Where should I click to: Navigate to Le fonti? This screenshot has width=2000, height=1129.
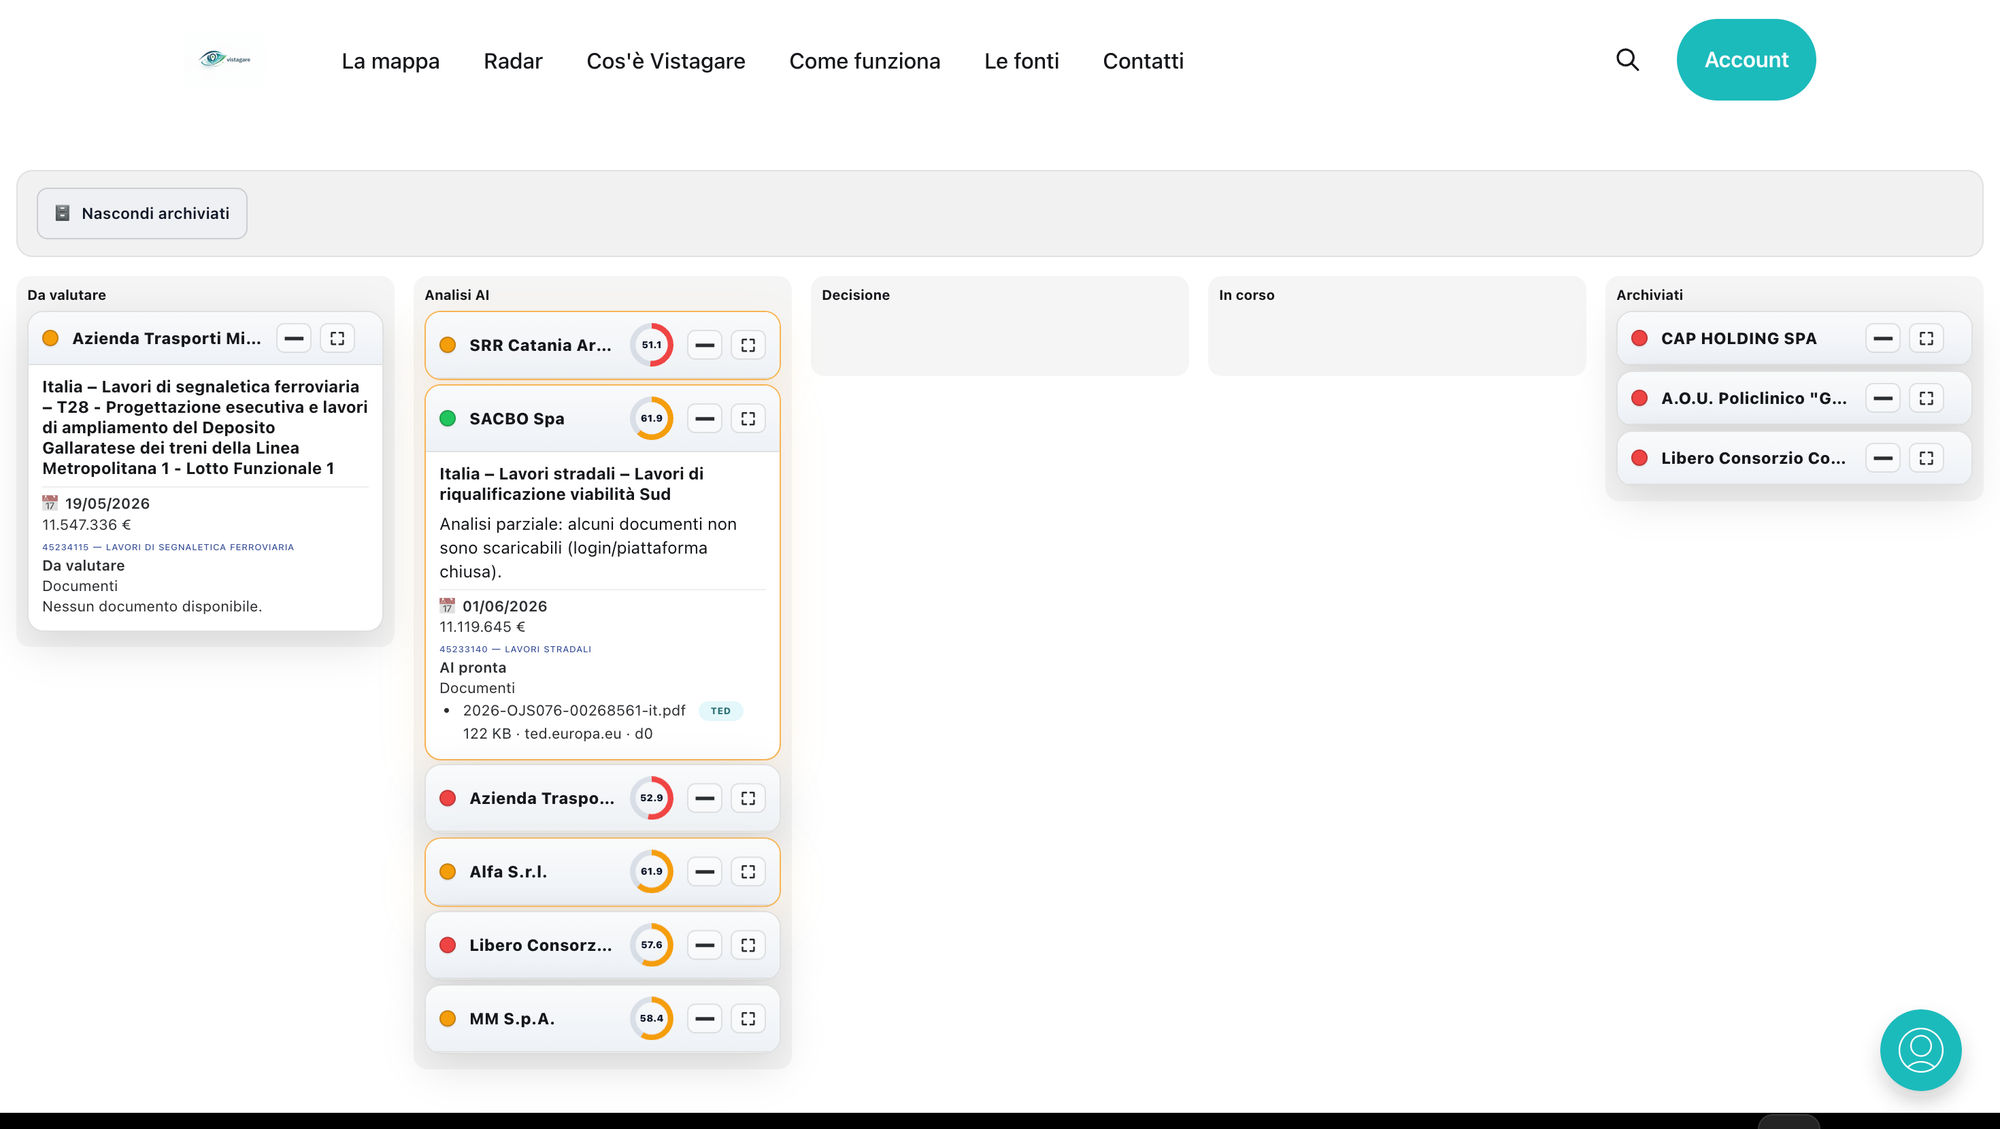pos(1021,61)
